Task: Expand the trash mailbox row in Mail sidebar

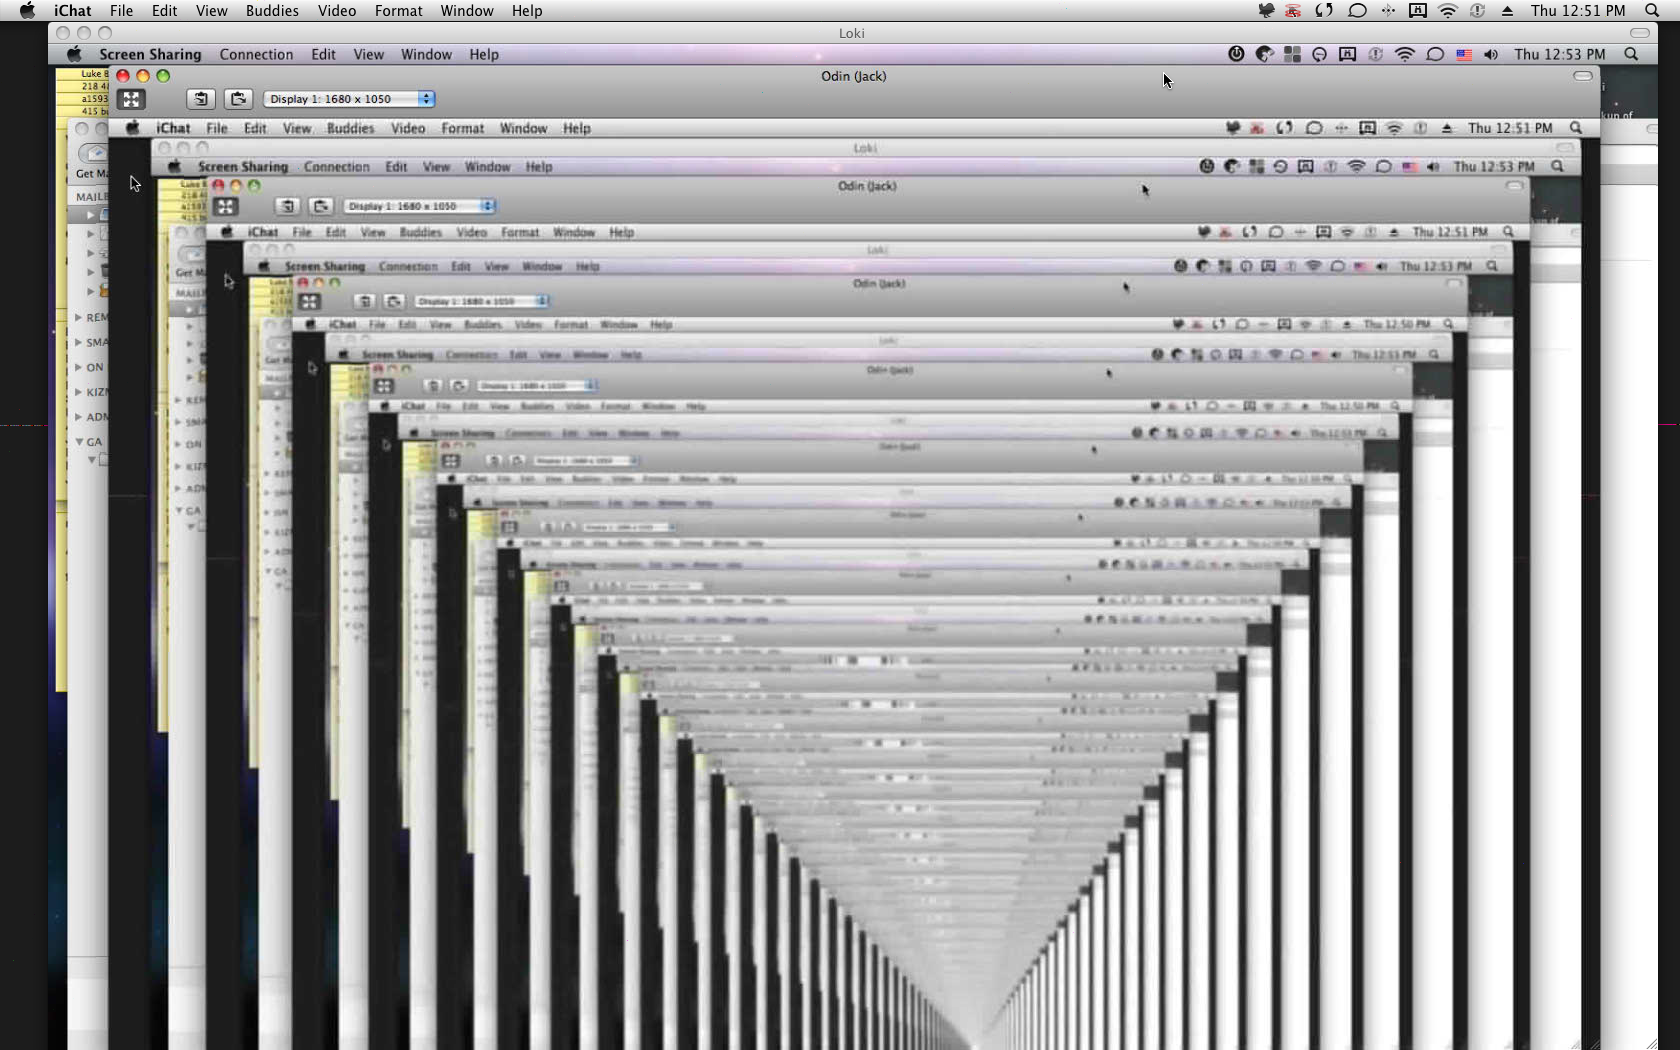Action: (x=91, y=272)
